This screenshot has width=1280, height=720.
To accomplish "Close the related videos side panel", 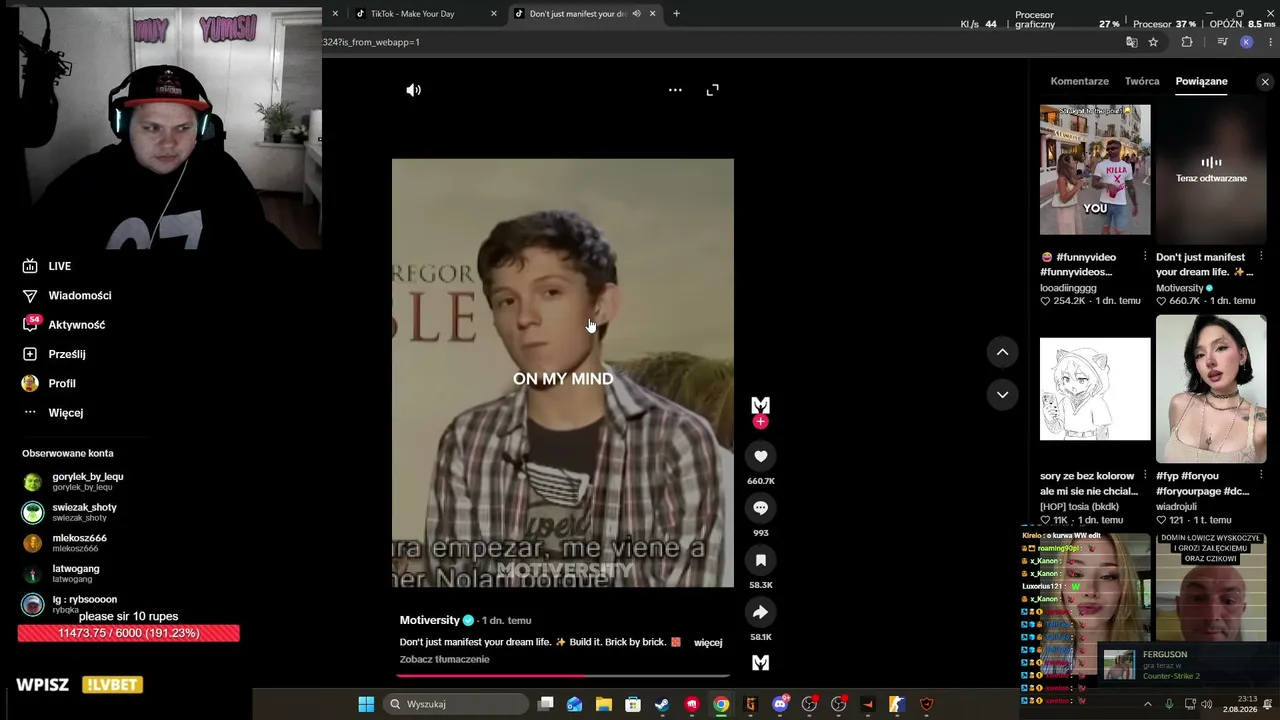I will click(1265, 82).
